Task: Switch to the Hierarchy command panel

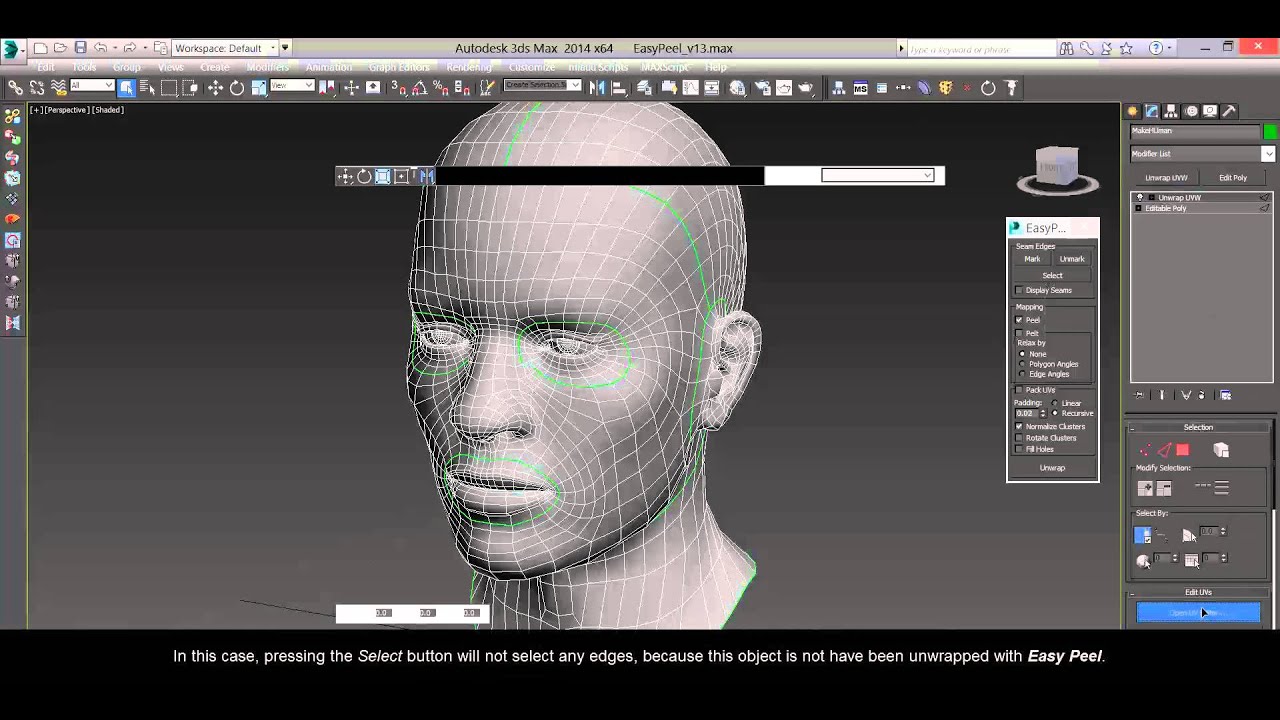Action: tap(1171, 111)
